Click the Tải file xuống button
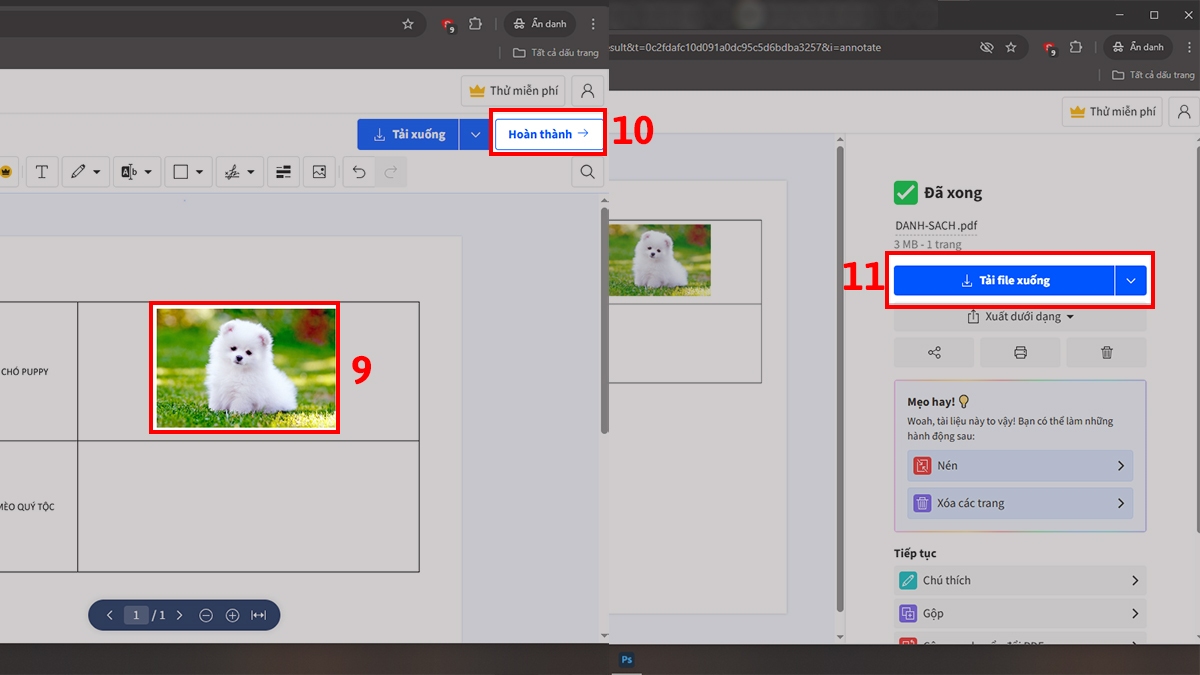 click(x=1003, y=281)
